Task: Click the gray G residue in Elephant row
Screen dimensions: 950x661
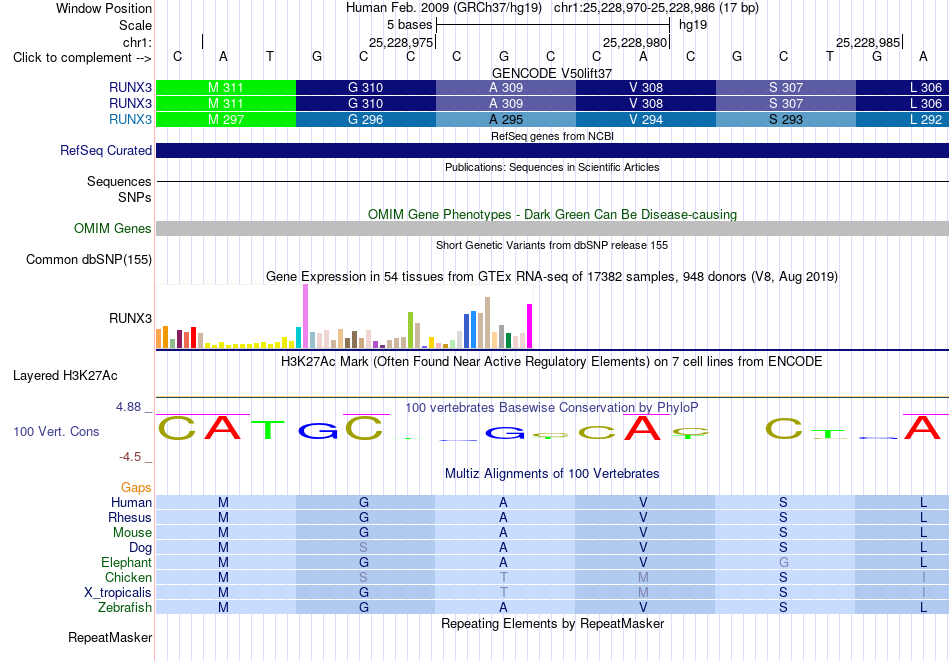Action: 783,562
